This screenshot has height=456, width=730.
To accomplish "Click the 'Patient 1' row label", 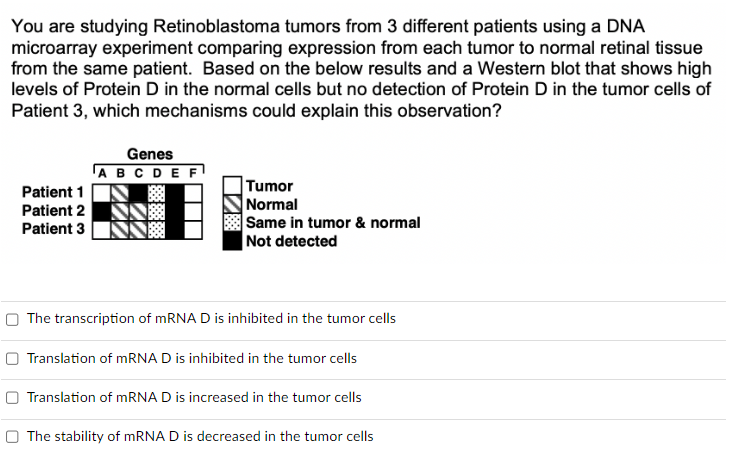I will pos(52,192).
